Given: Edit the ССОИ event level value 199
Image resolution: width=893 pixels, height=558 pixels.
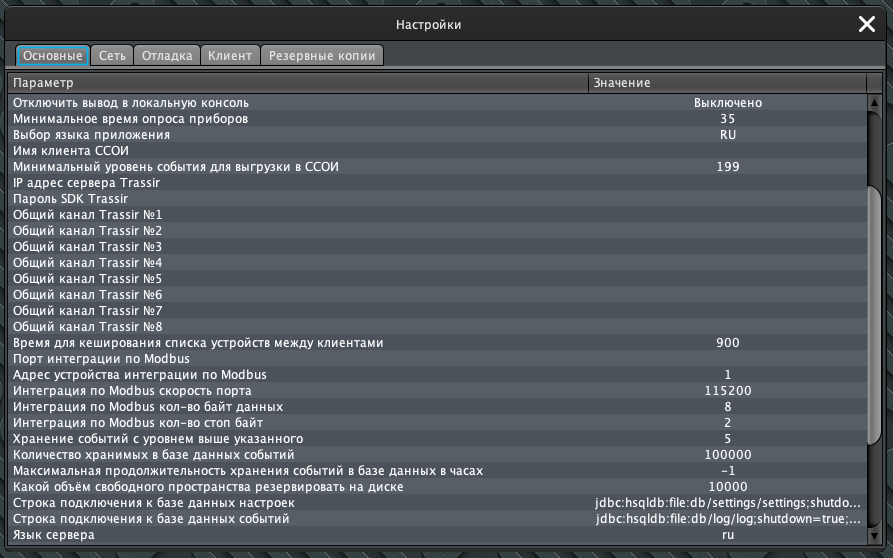Looking at the screenshot, I should [727, 167].
